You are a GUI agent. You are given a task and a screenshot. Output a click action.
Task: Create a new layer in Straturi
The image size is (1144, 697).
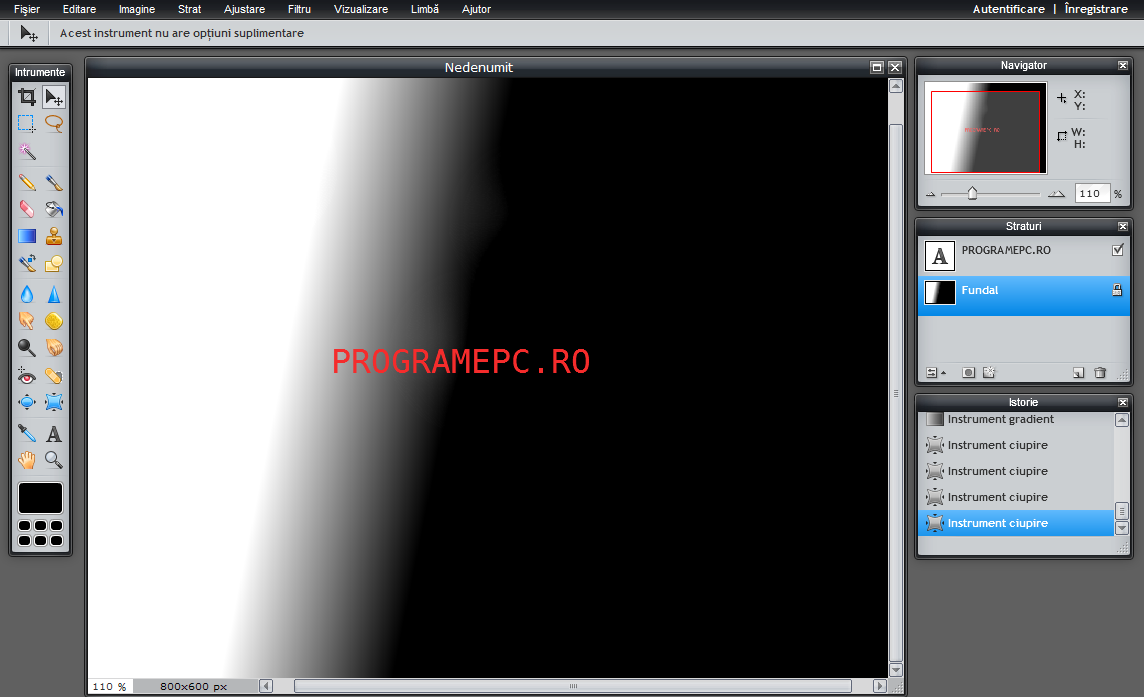(x=1078, y=372)
